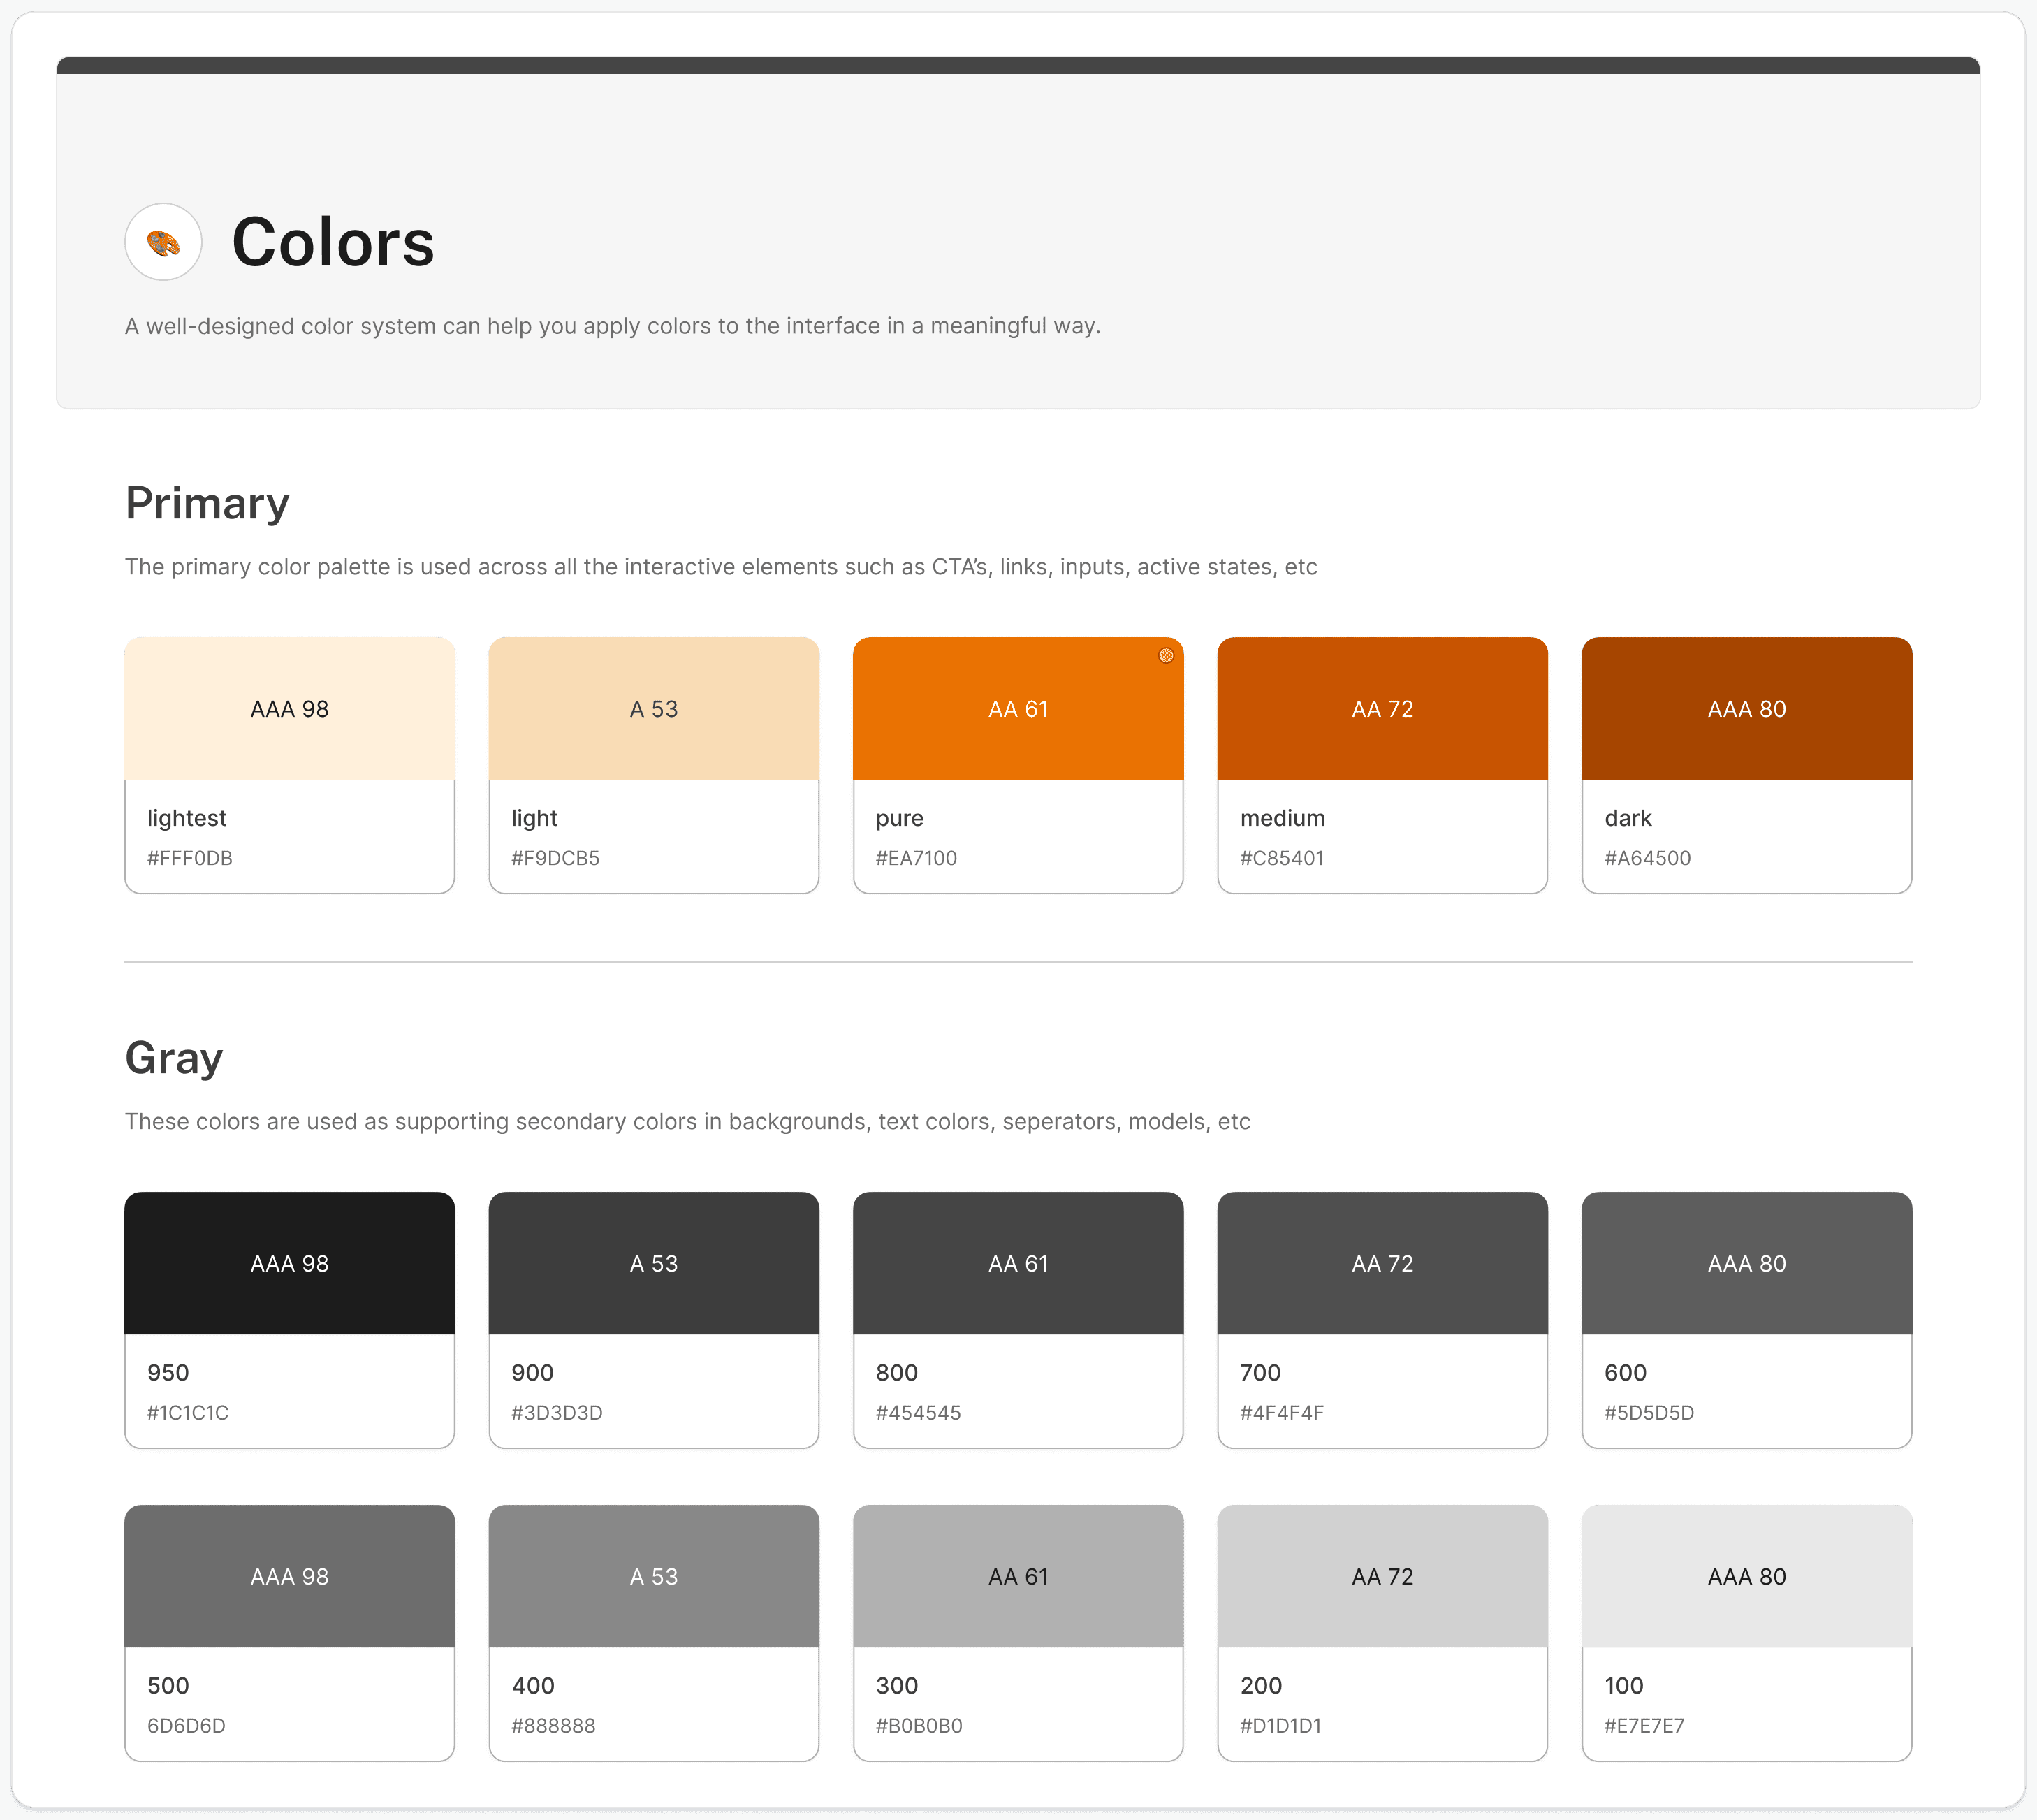Click the '950' gray shade label
Viewport: 2037px width, 1820px height.
point(168,1373)
